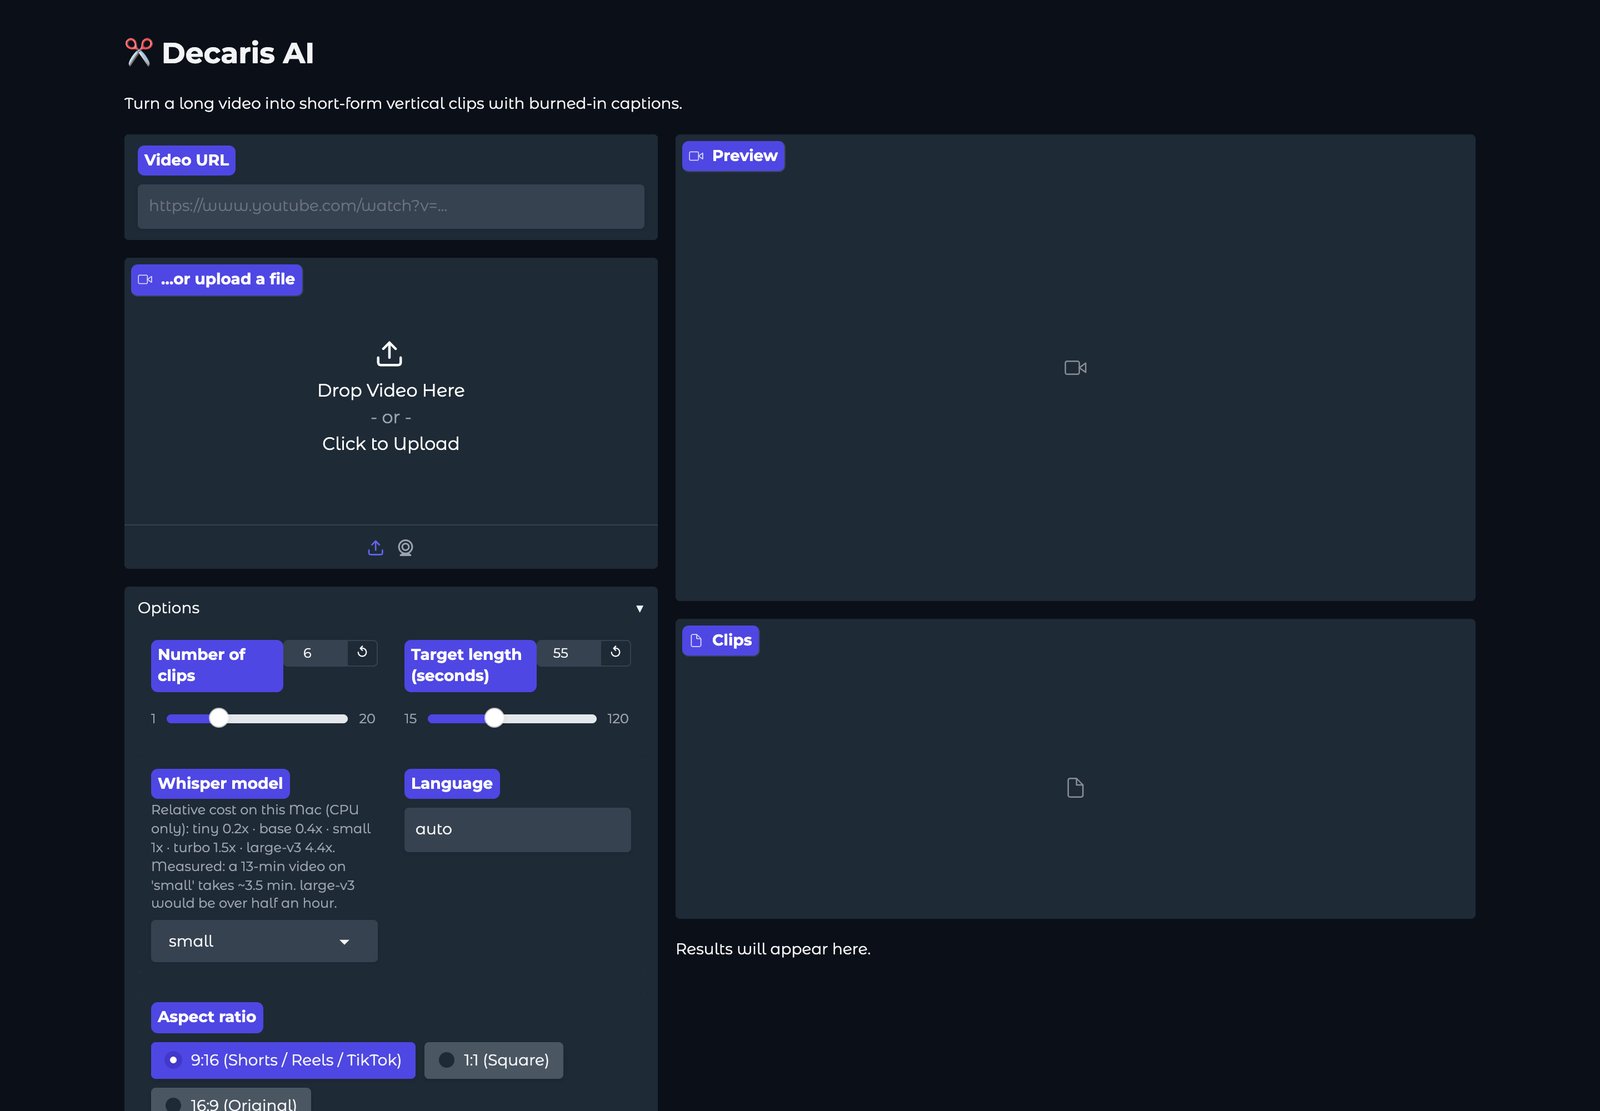
Task: Click 'Results will appear here.' text
Action: [773, 949]
